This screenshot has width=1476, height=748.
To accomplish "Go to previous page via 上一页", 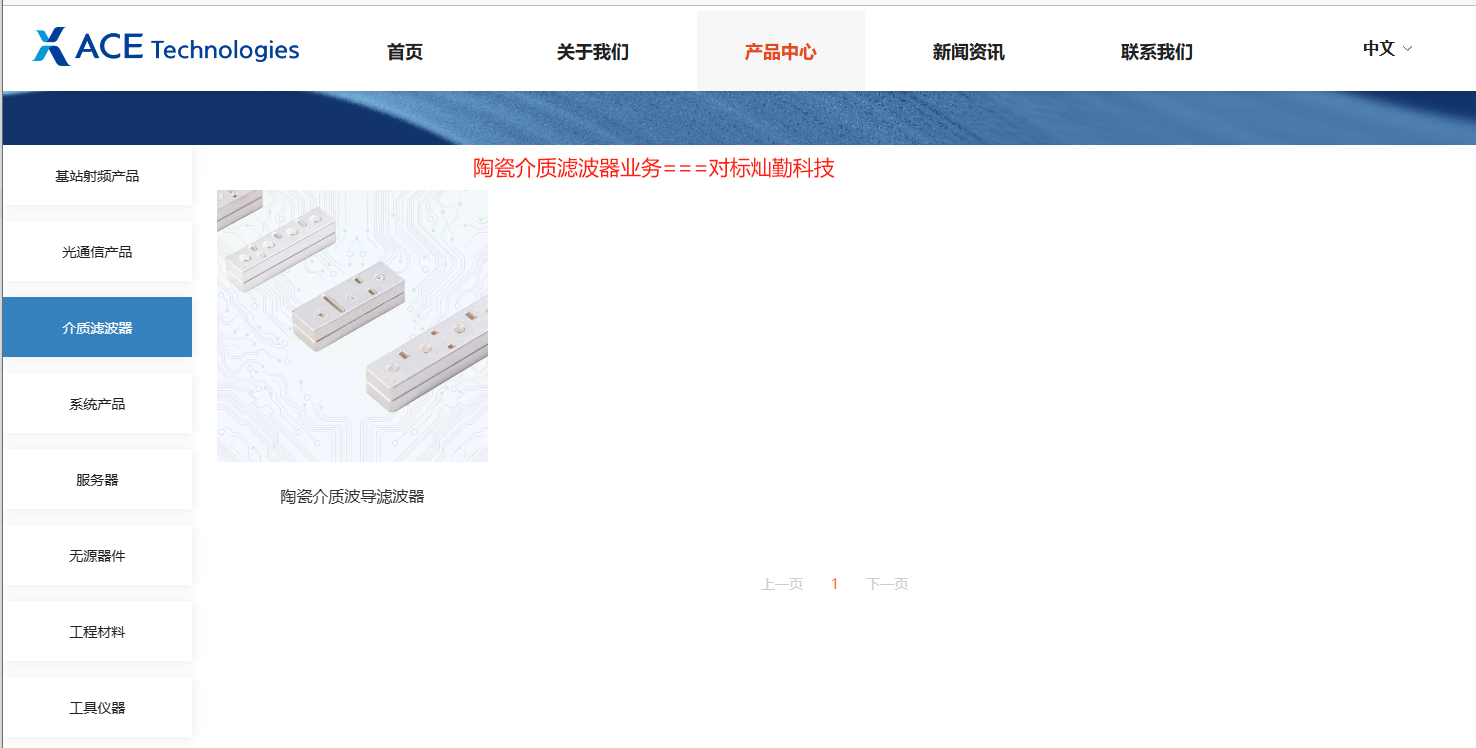I will coord(782,584).
